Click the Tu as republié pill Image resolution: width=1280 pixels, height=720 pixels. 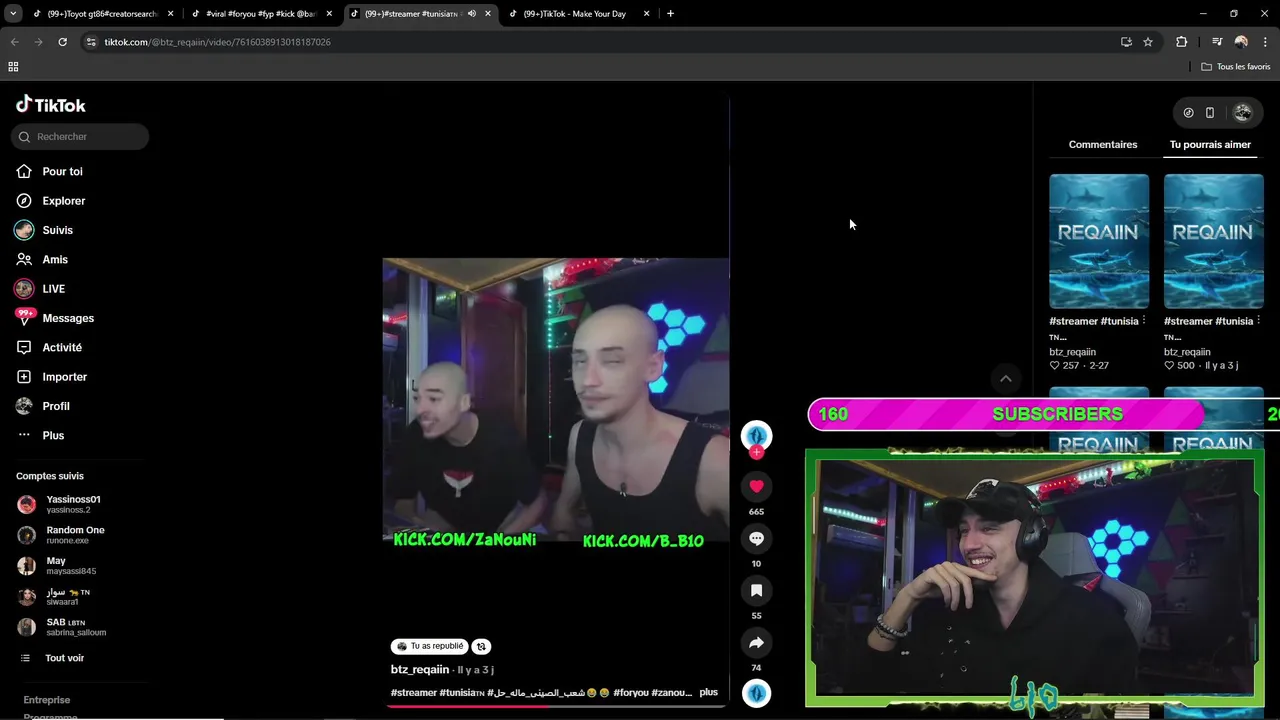click(429, 646)
